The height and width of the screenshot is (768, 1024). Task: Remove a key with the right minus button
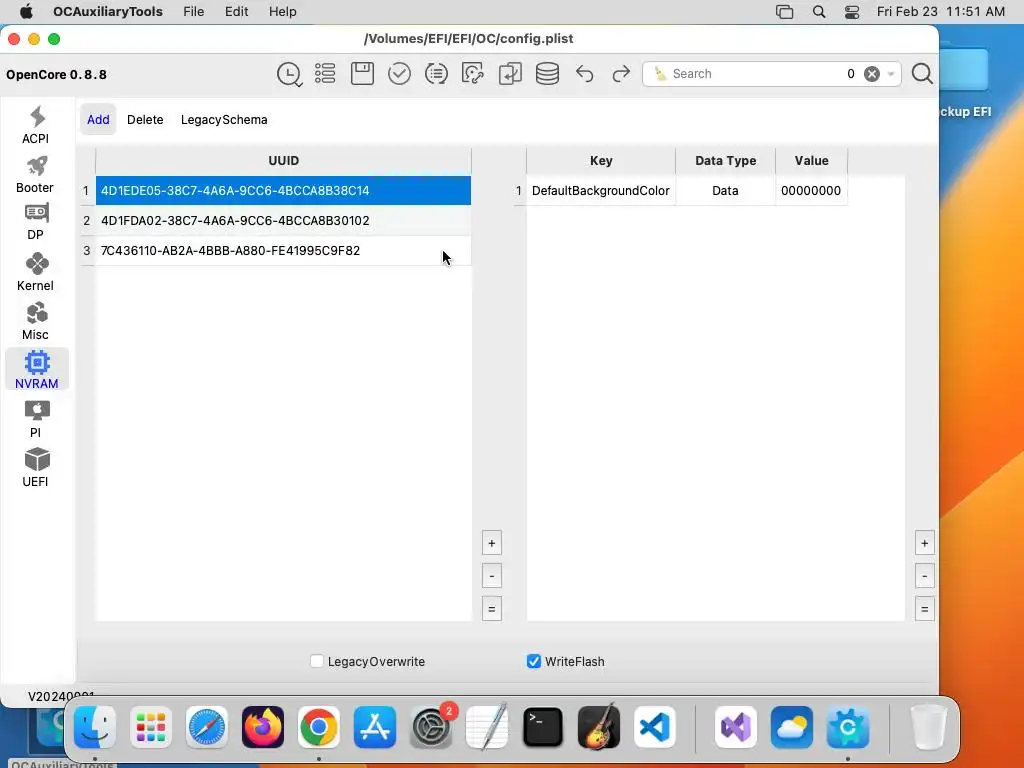pos(925,576)
